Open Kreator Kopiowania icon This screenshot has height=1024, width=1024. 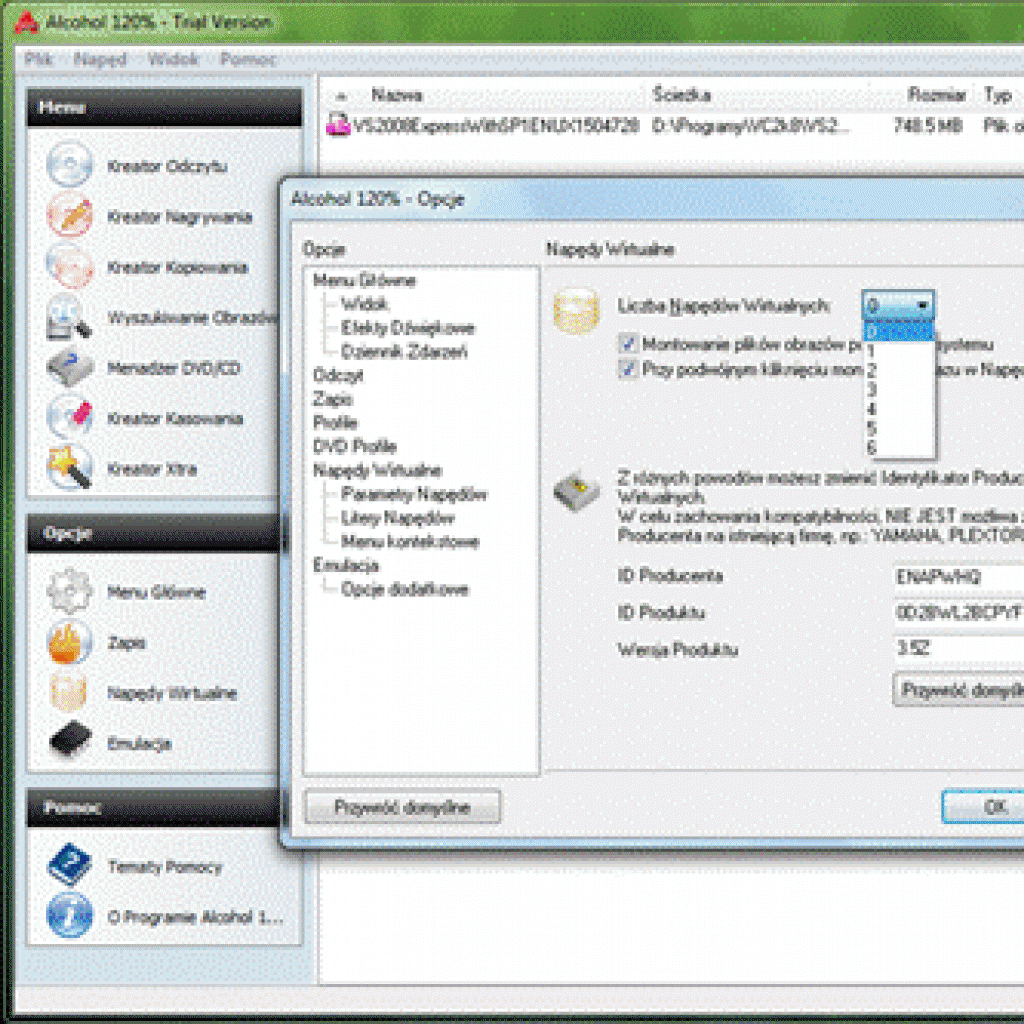pyautogui.click(x=71, y=267)
